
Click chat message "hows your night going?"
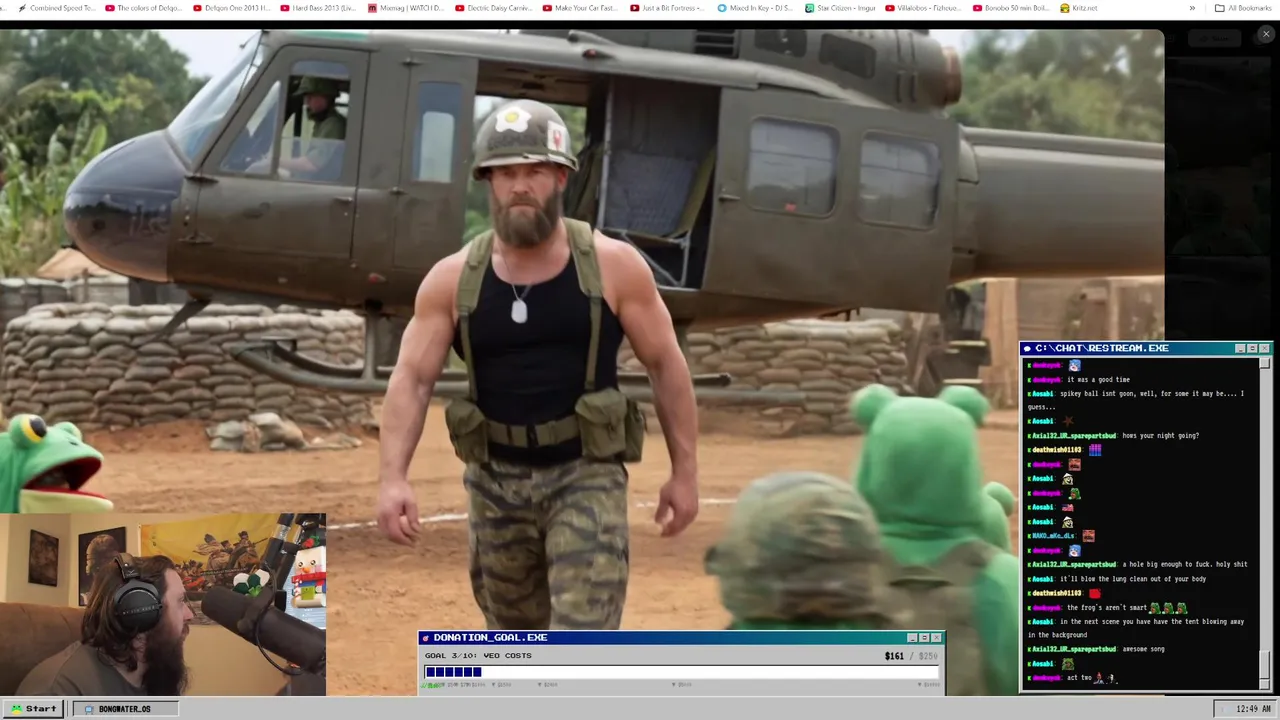click(1160, 436)
